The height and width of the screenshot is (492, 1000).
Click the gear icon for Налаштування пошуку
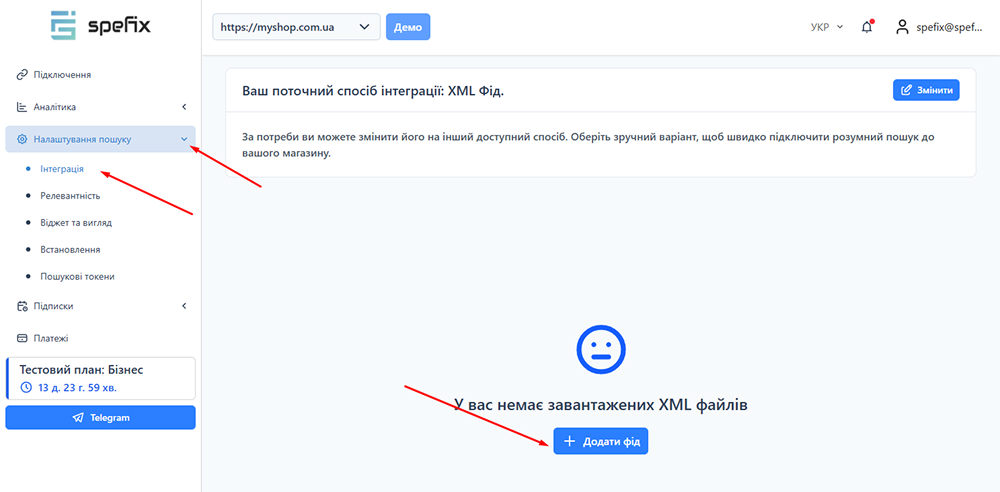22,139
